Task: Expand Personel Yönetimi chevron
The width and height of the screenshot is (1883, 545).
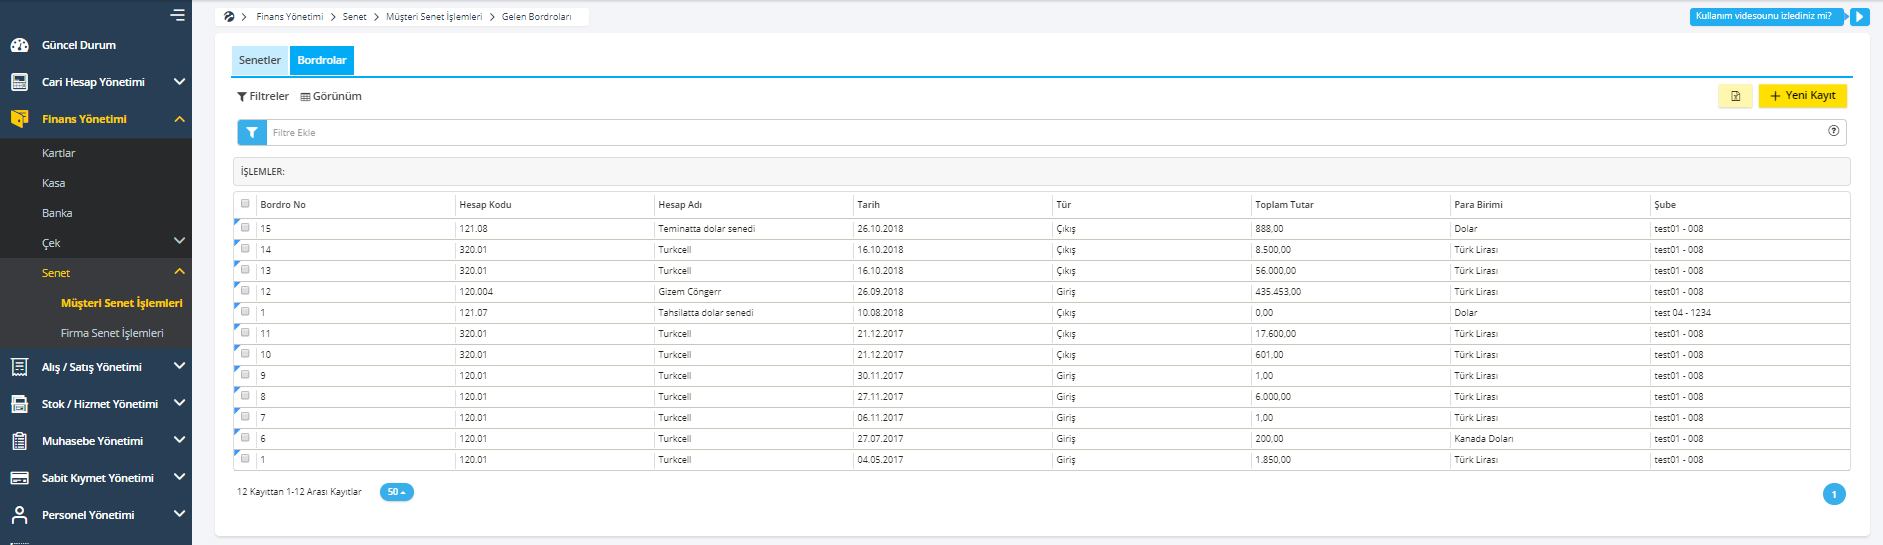Action: pyautogui.click(x=179, y=514)
